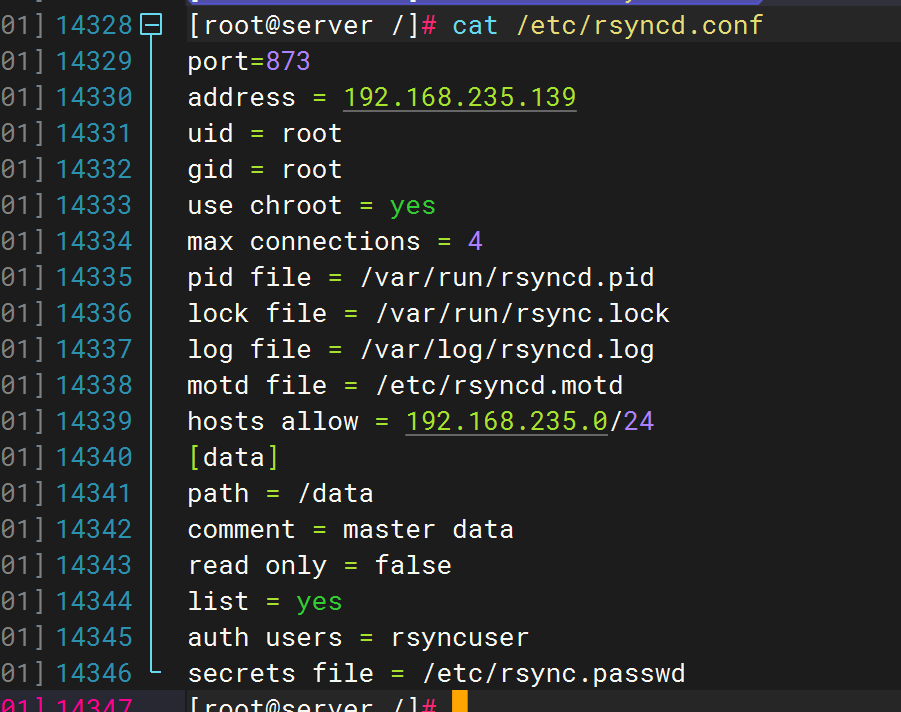Click the 'yes' value of use chroot
Screen dimensions: 901x712
coord(413,206)
